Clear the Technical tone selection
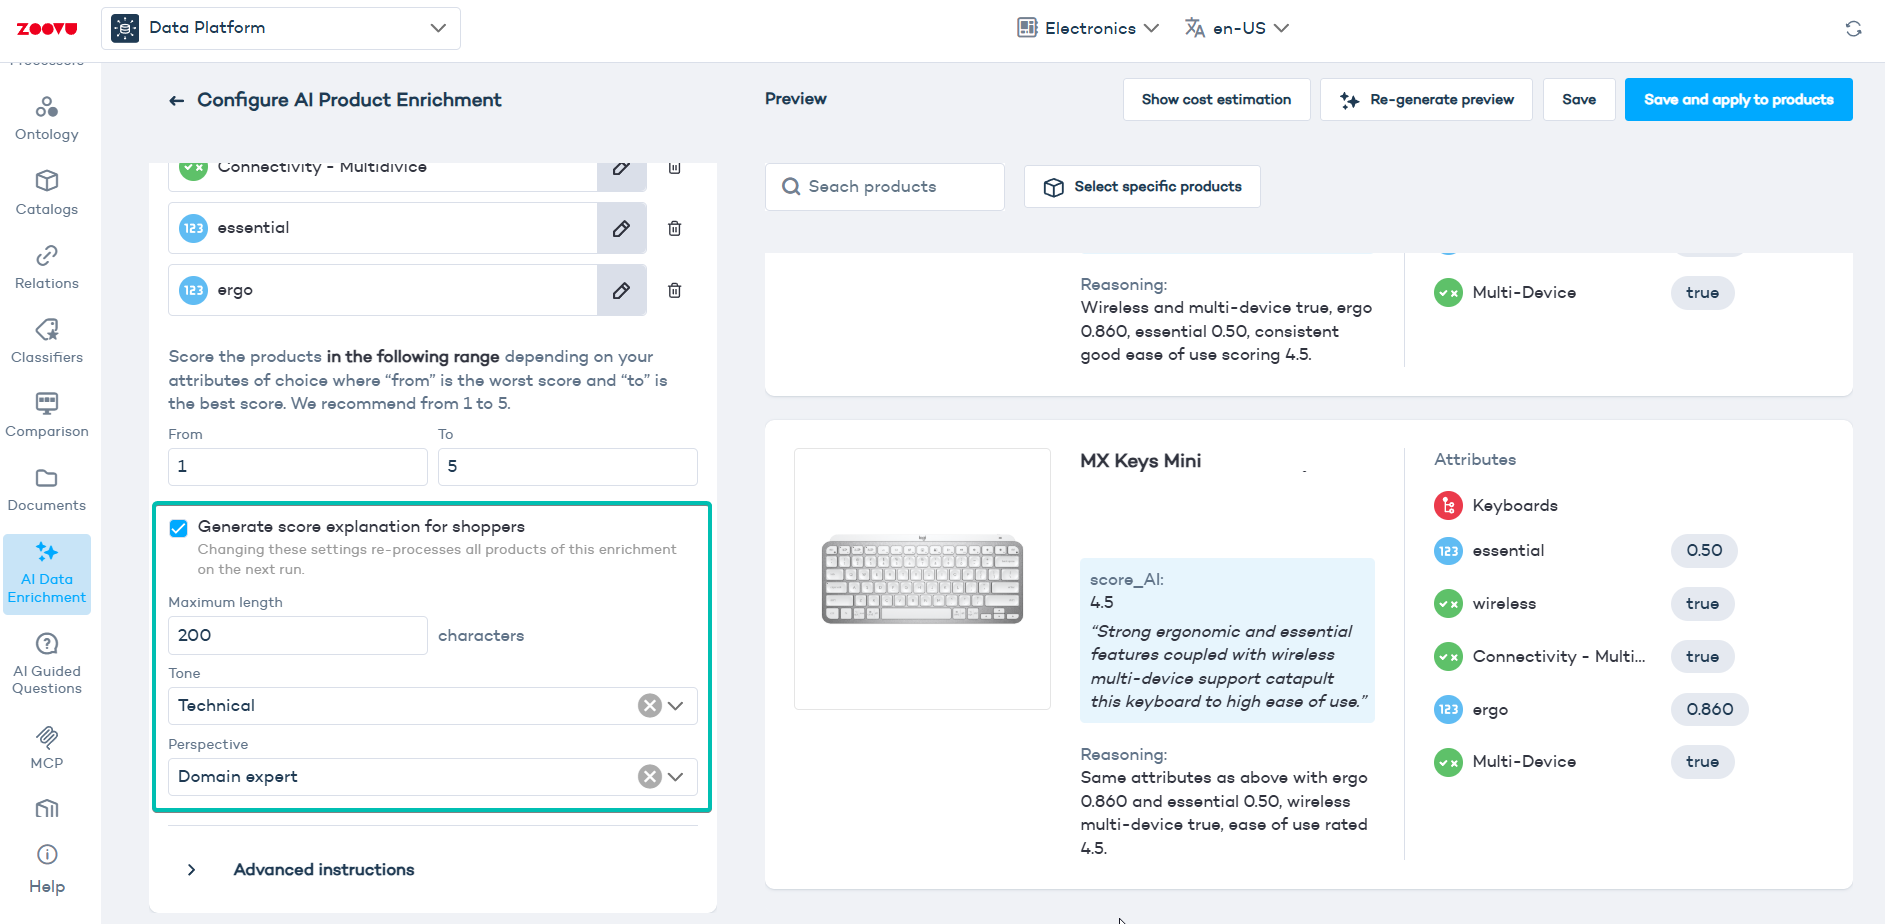This screenshot has height=924, width=1885. tap(650, 706)
